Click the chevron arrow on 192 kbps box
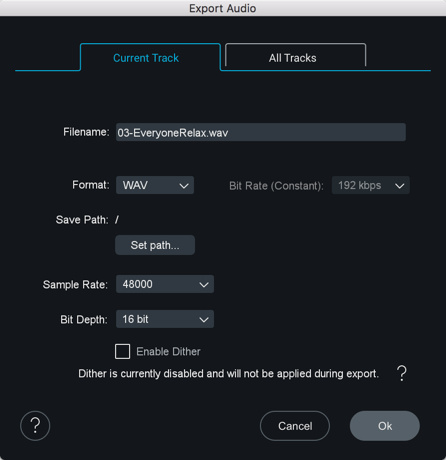This screenshot has width=446, height=460. tap(400, 186)
